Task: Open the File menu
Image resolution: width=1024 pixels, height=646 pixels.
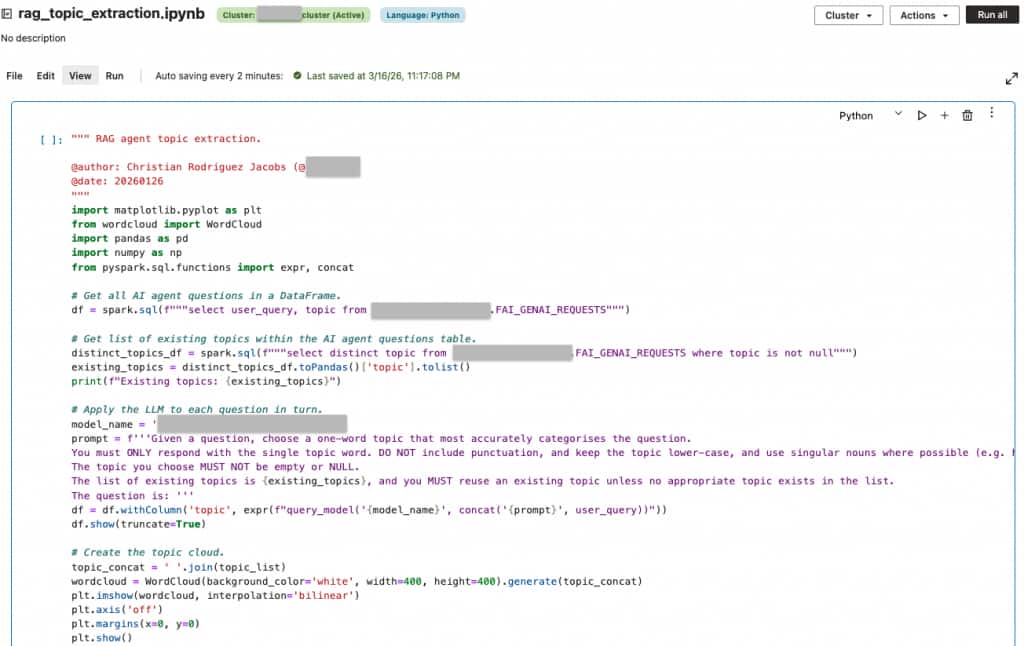Action: 16,75
